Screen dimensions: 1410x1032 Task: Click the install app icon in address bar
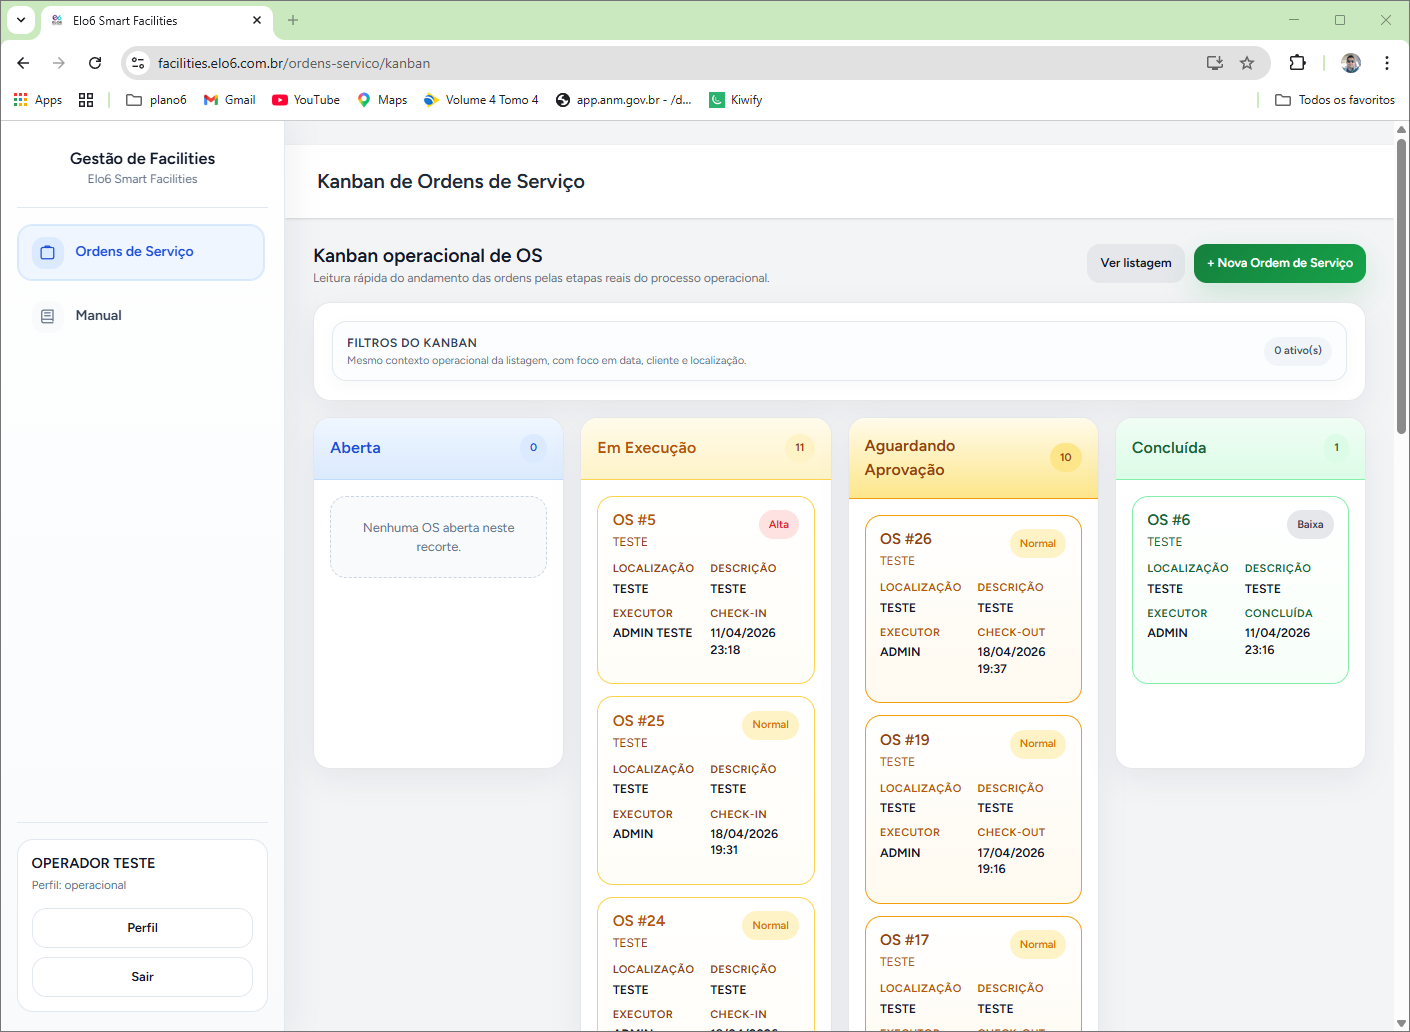1215,63
